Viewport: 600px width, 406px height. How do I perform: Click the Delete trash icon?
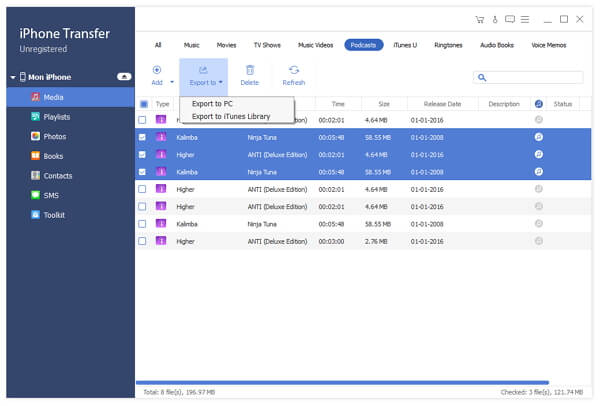tap(249, 70)
